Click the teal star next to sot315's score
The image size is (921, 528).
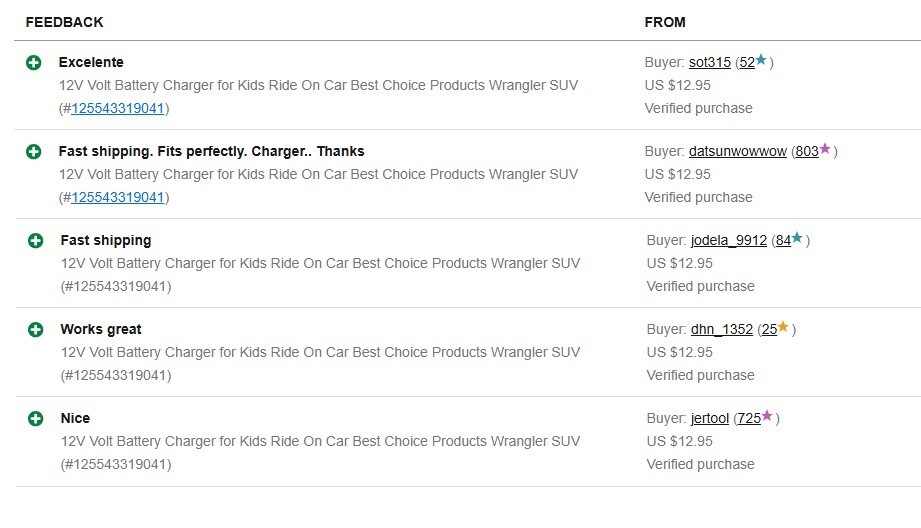tap(761, 59)
